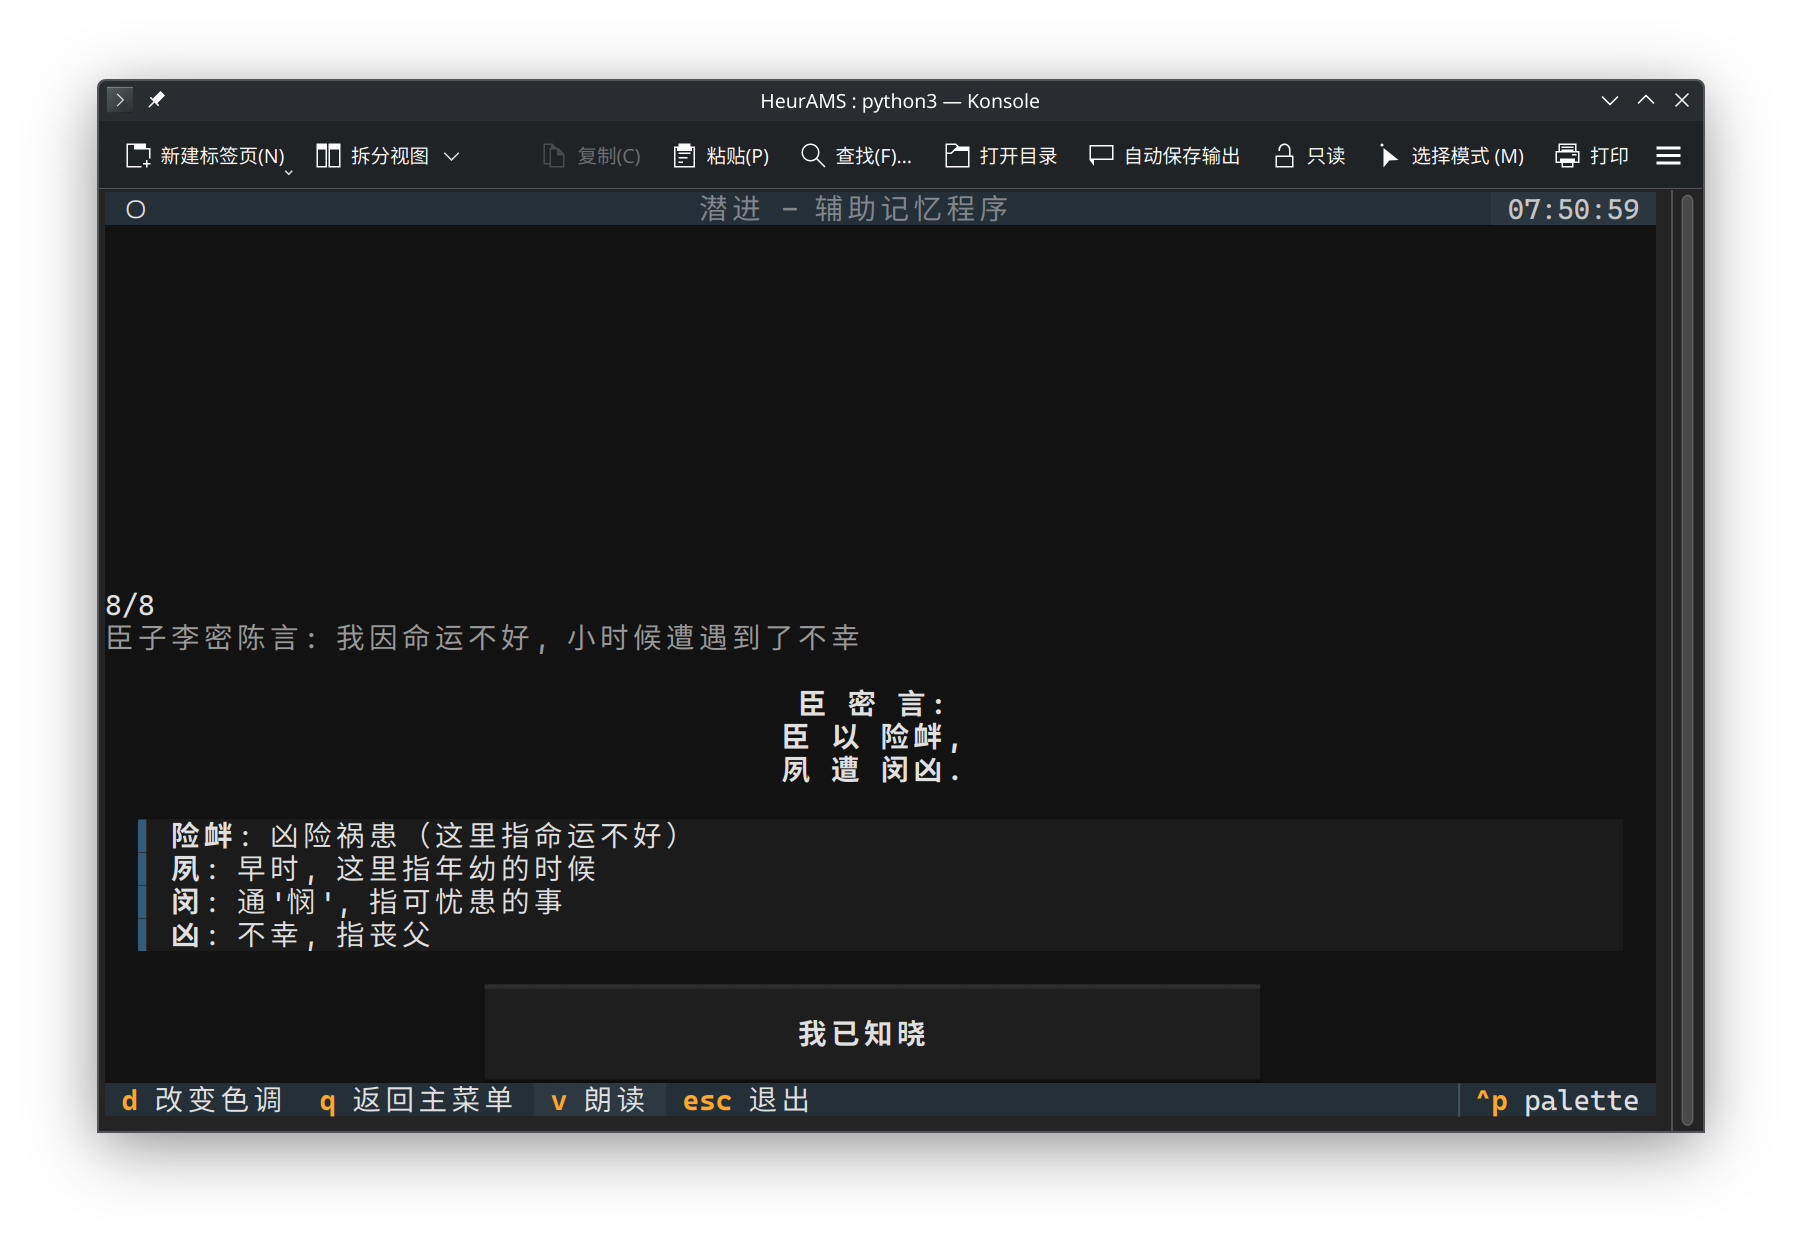Toggle the read-only (只读) lock
This screenshot has width=1803, height=1249.
(x=1284, y=156)
